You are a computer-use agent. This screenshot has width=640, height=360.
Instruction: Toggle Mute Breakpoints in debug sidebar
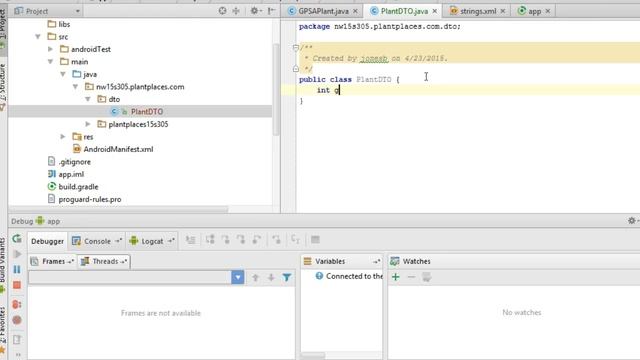click(x=17, y=320)
